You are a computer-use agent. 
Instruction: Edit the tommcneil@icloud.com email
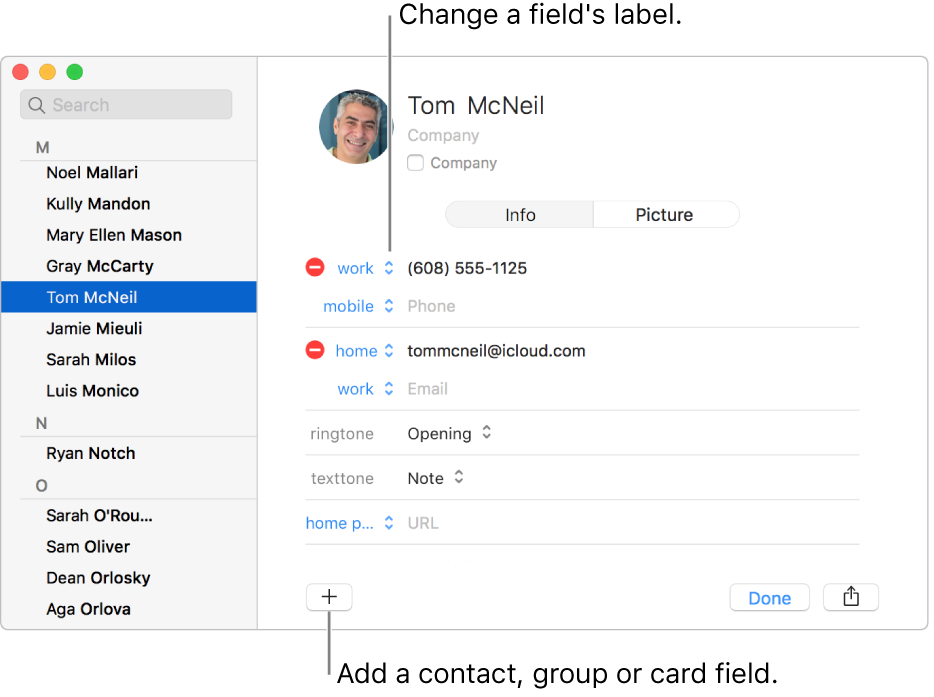(x=496, y=351)
